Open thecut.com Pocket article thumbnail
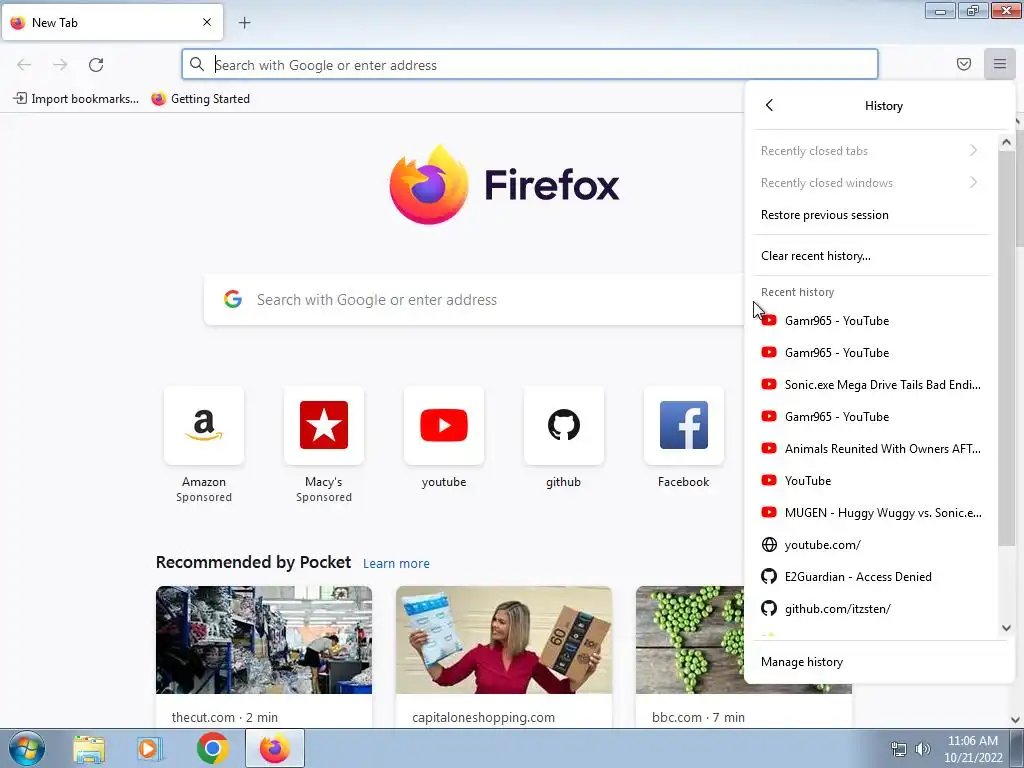This screenshot has width=1024, height=768. pyautogui.click(x=264, y=640)
